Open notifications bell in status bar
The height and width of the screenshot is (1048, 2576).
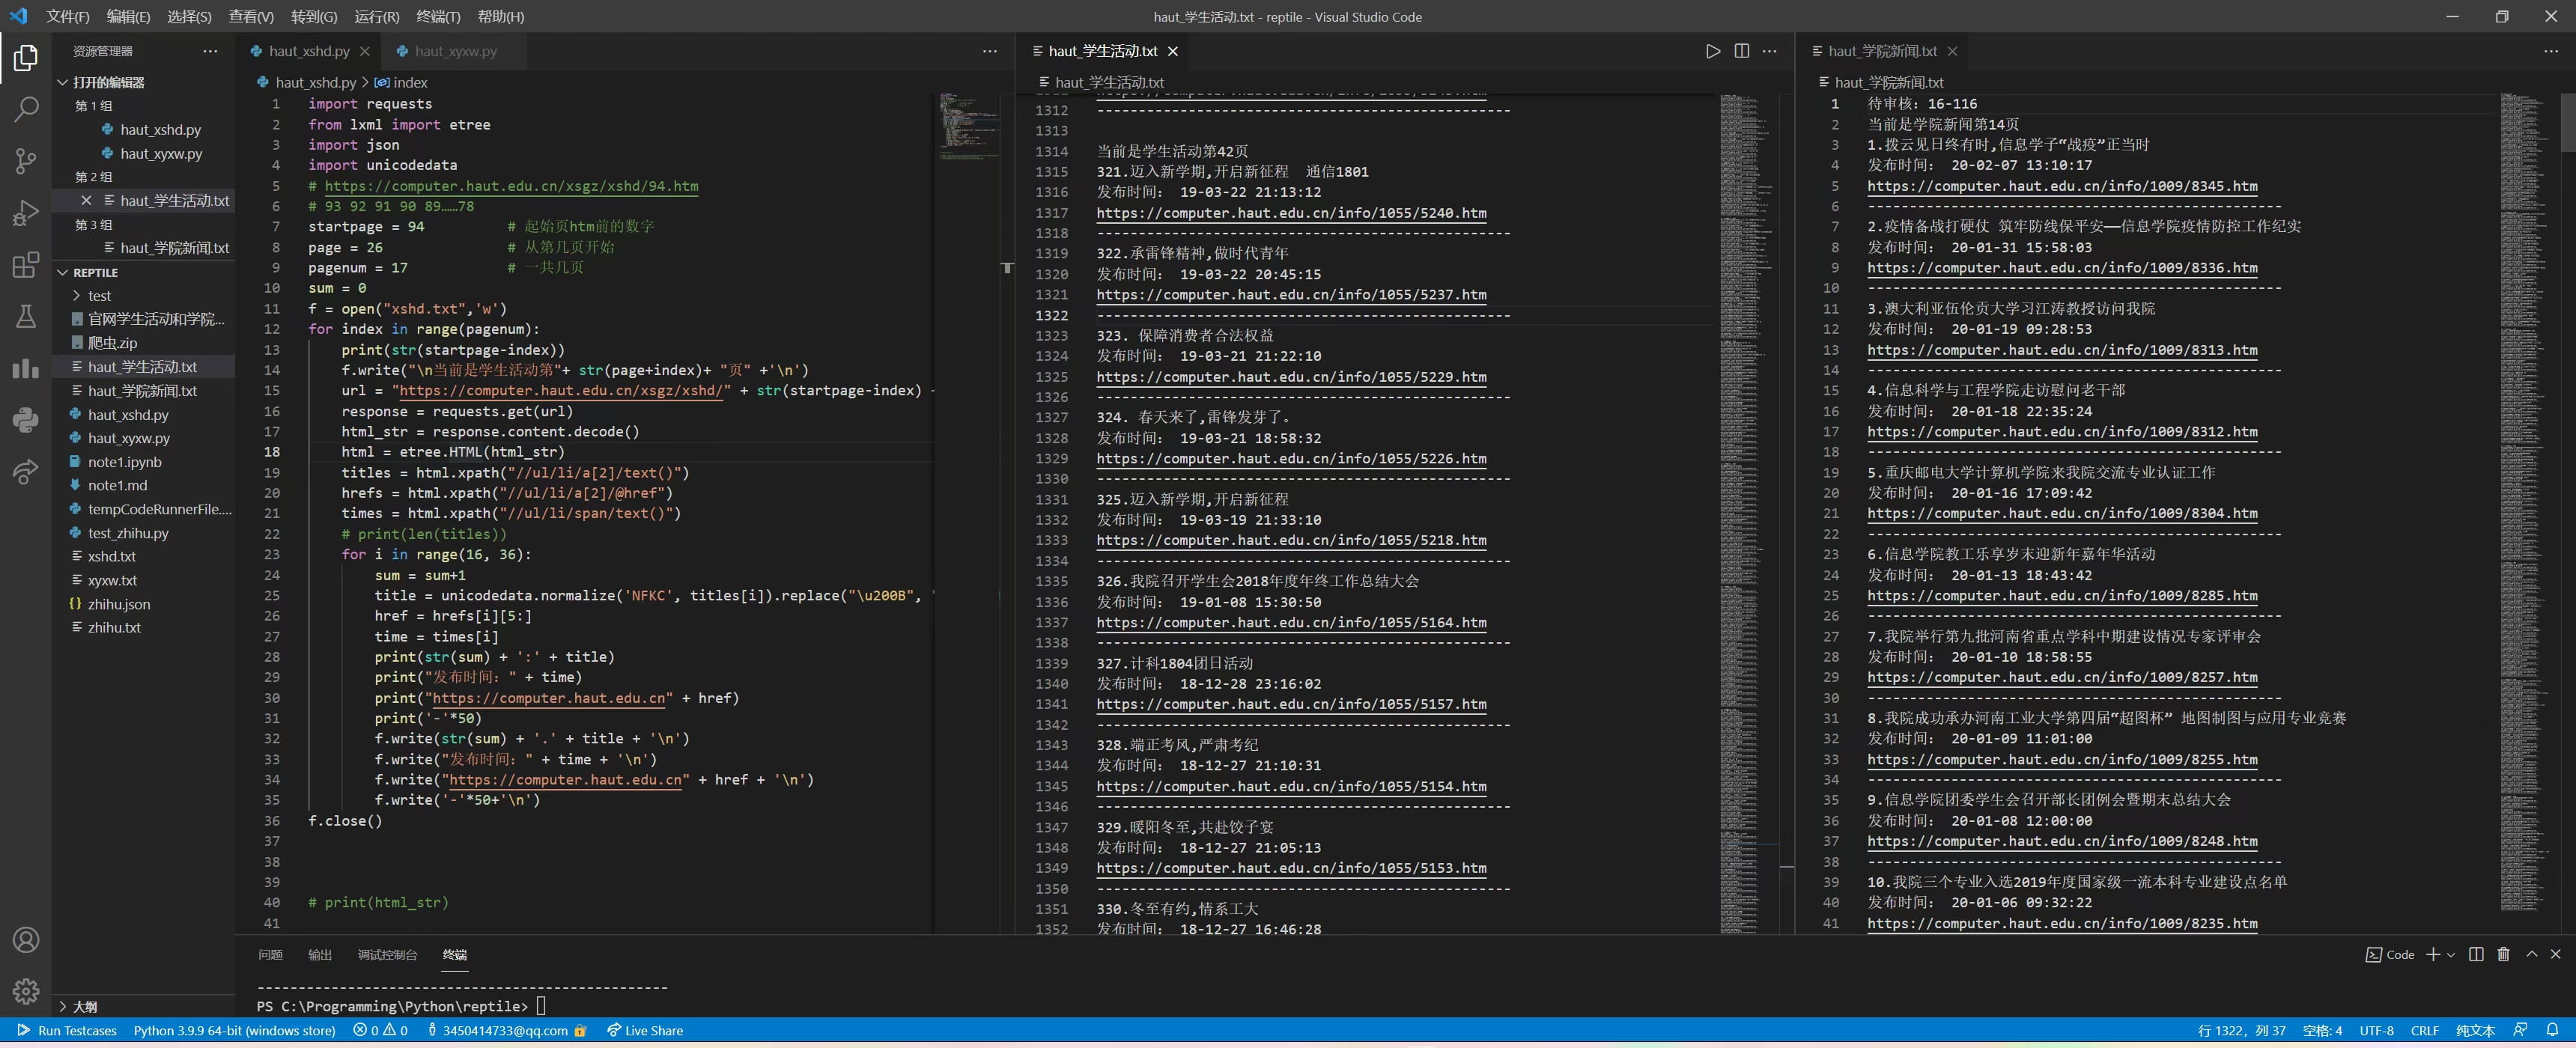point(2552,1030)
